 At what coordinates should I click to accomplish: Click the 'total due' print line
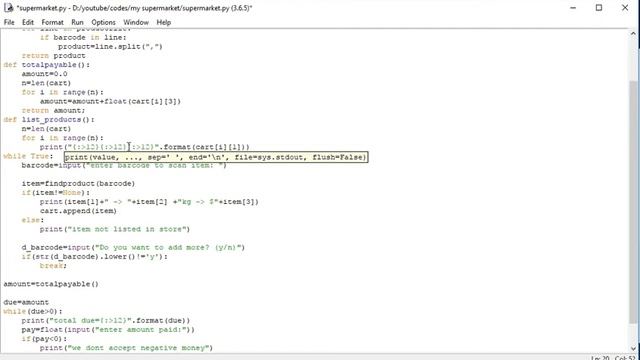[x=106, y=321]
